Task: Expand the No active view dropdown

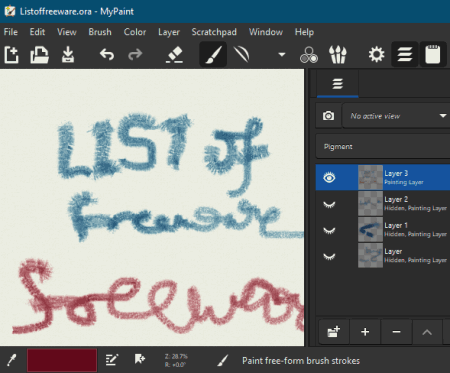Action: 396,116
